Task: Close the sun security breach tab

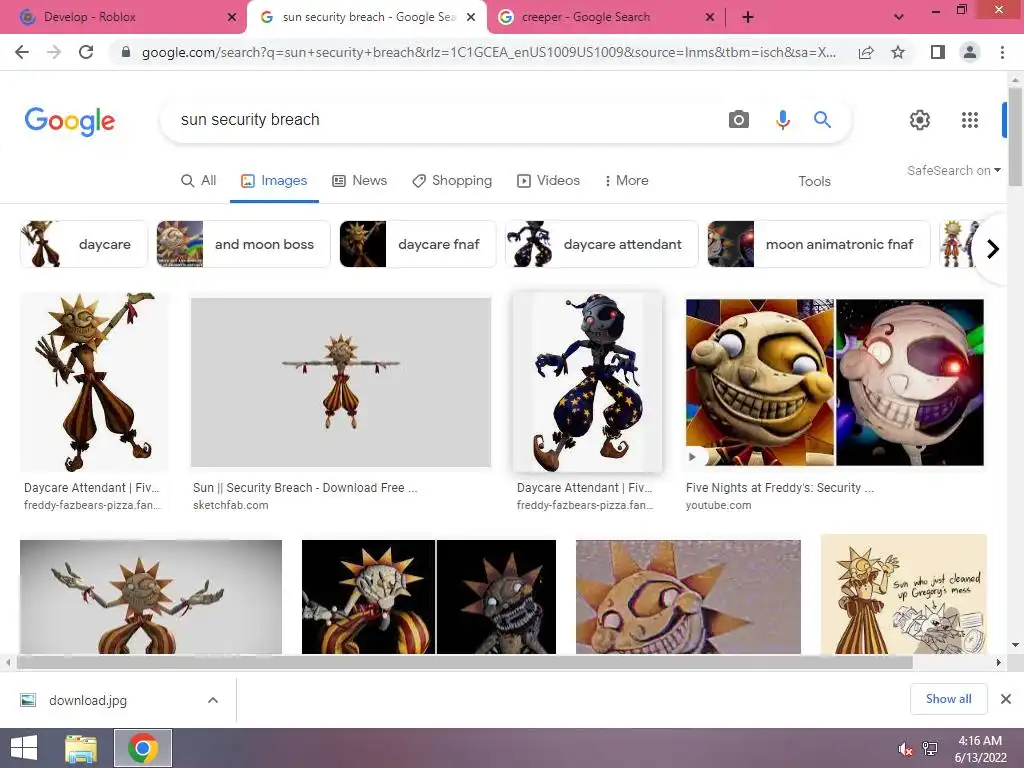Action: (471, 18)
